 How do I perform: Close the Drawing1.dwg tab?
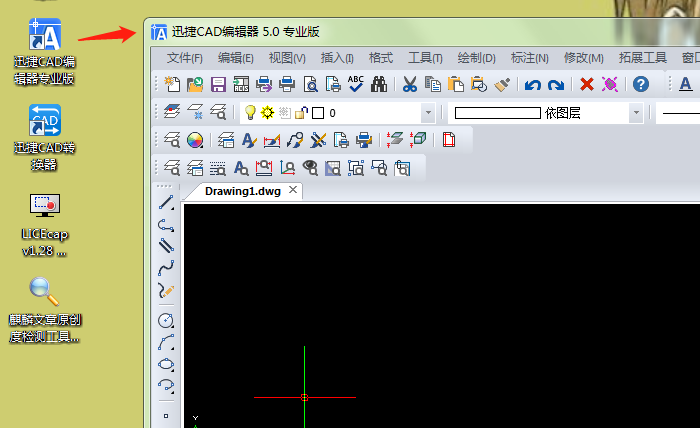click(x=293, y=190)
